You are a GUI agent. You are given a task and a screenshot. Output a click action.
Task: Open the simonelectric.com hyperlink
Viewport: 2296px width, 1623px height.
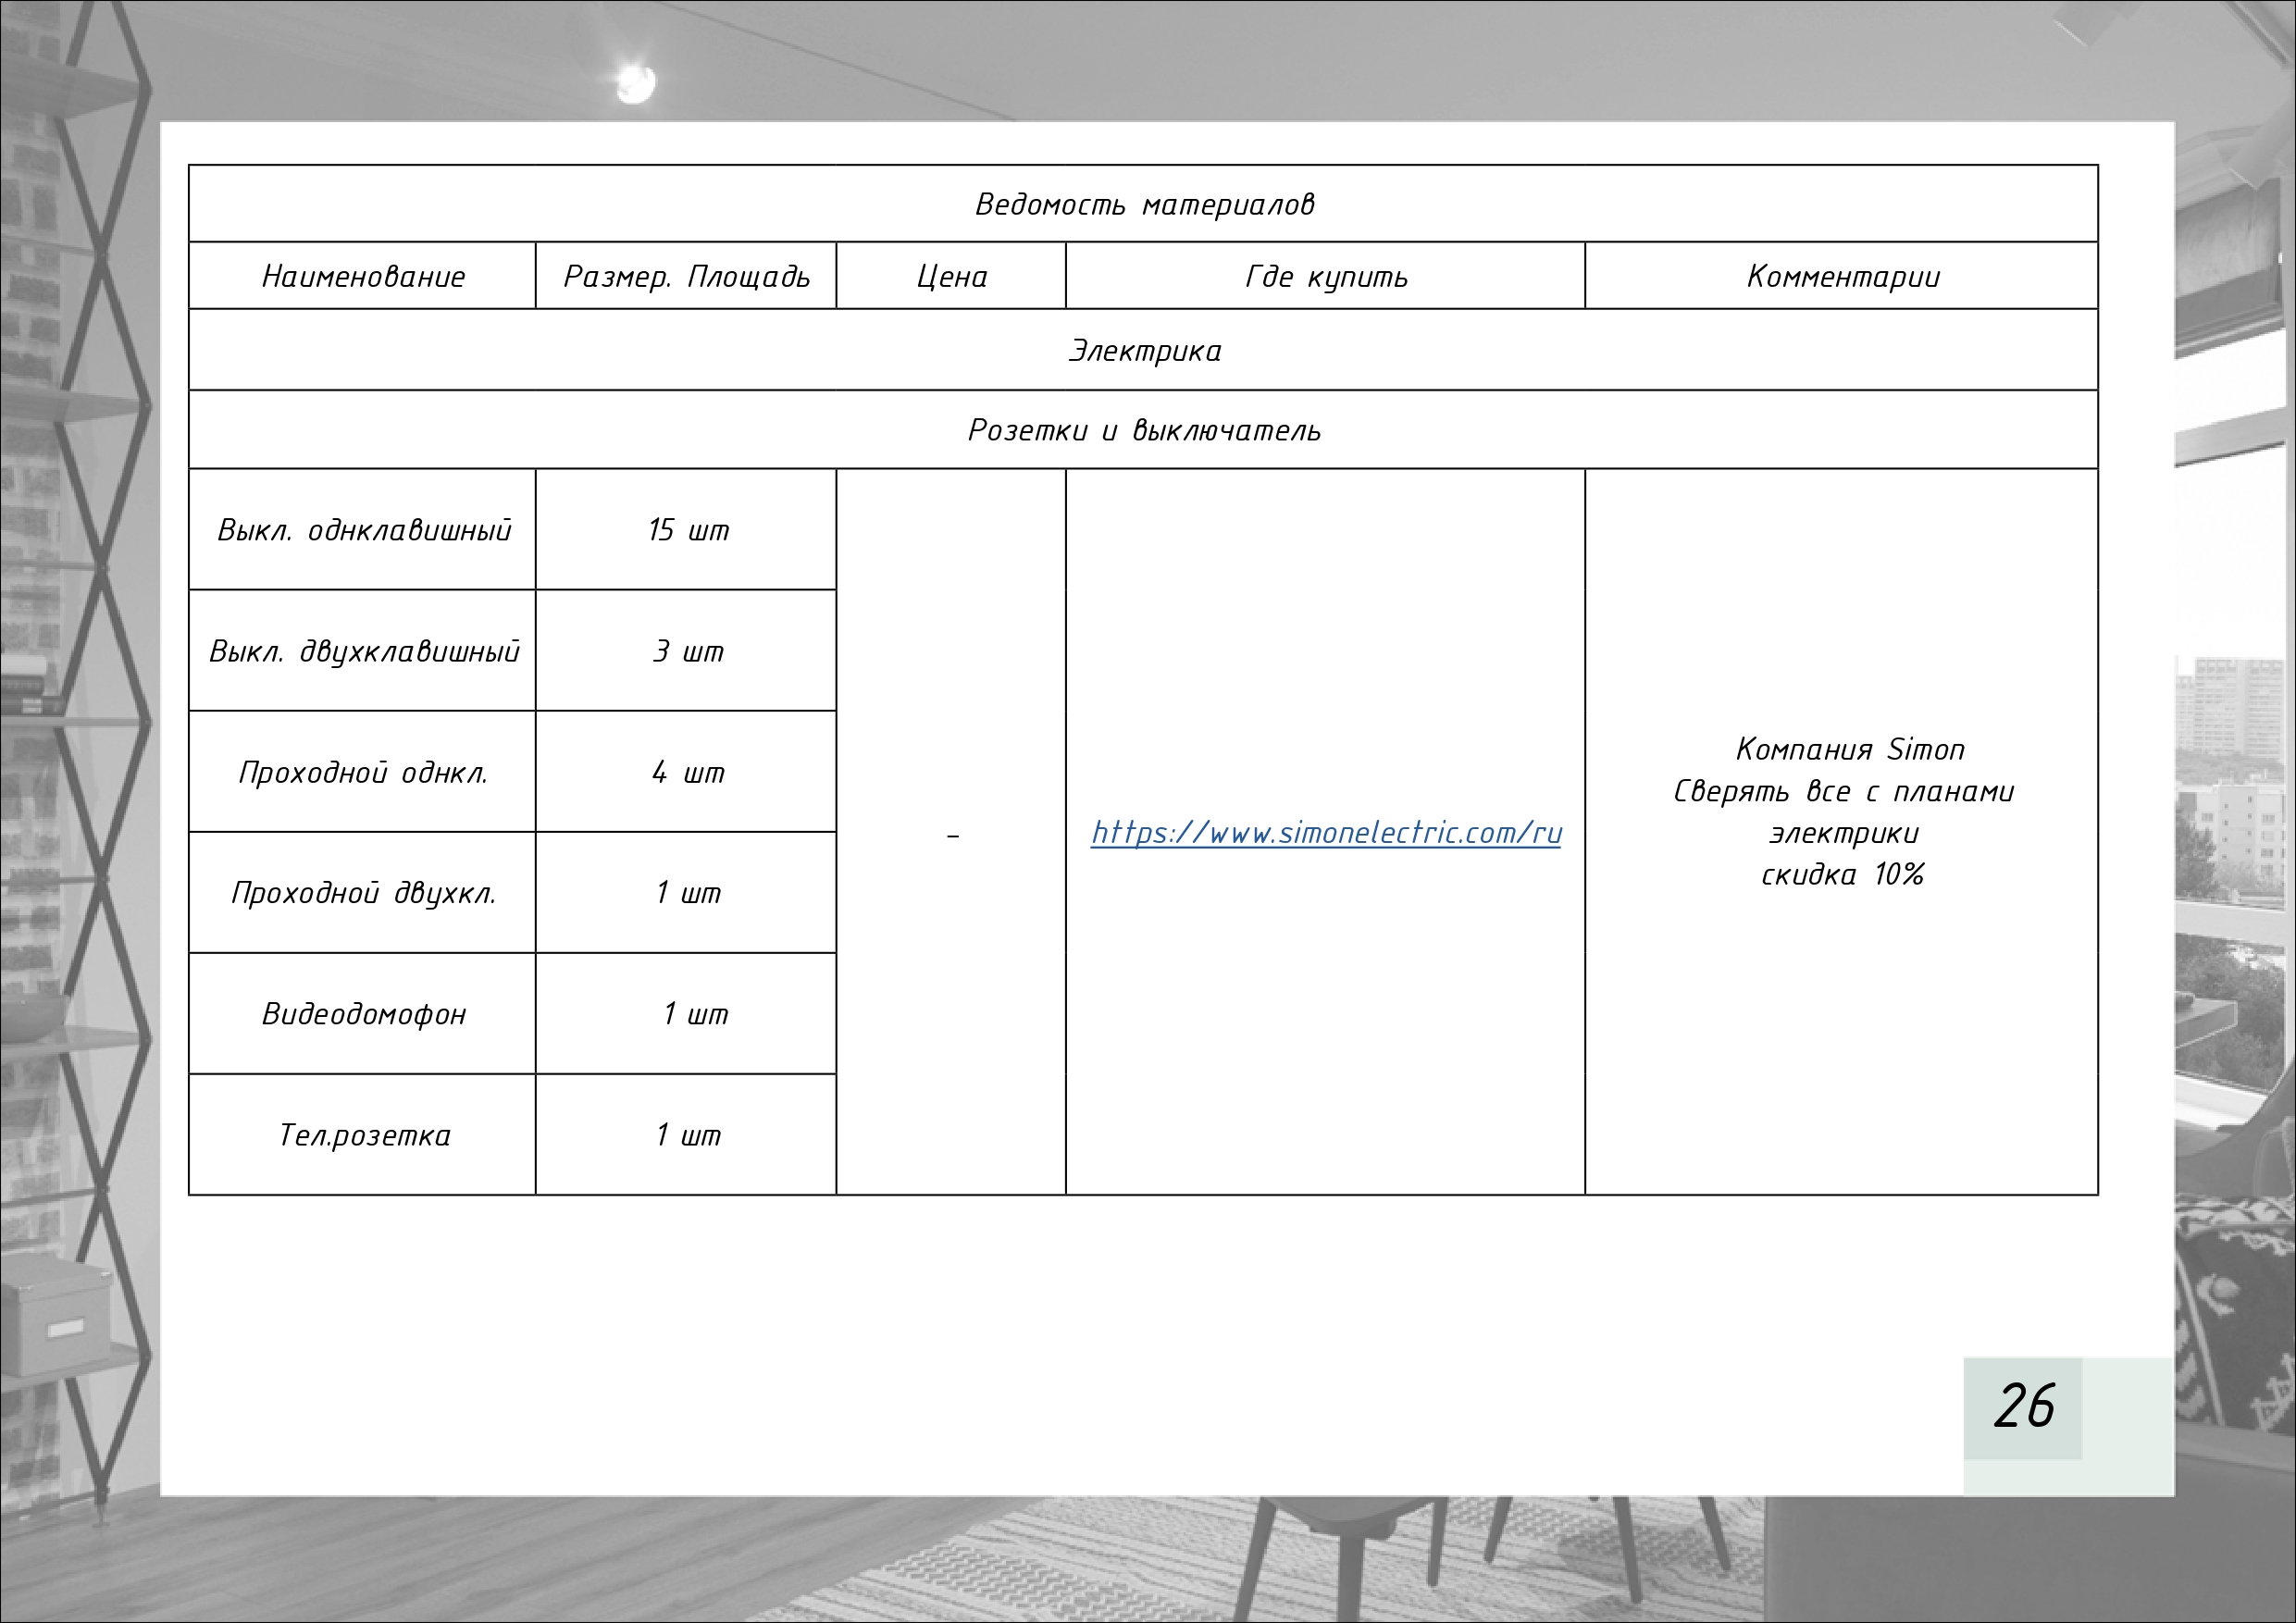coord(1325,833)
